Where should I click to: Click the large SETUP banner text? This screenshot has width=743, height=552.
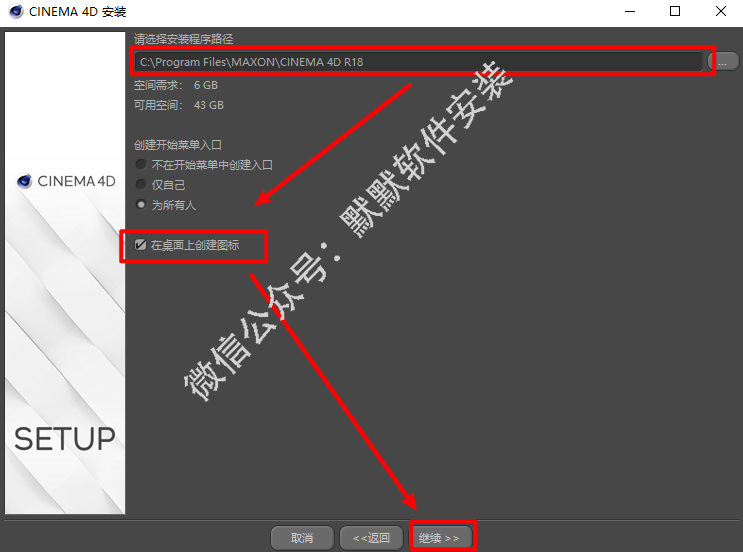[x=65, y=438]
